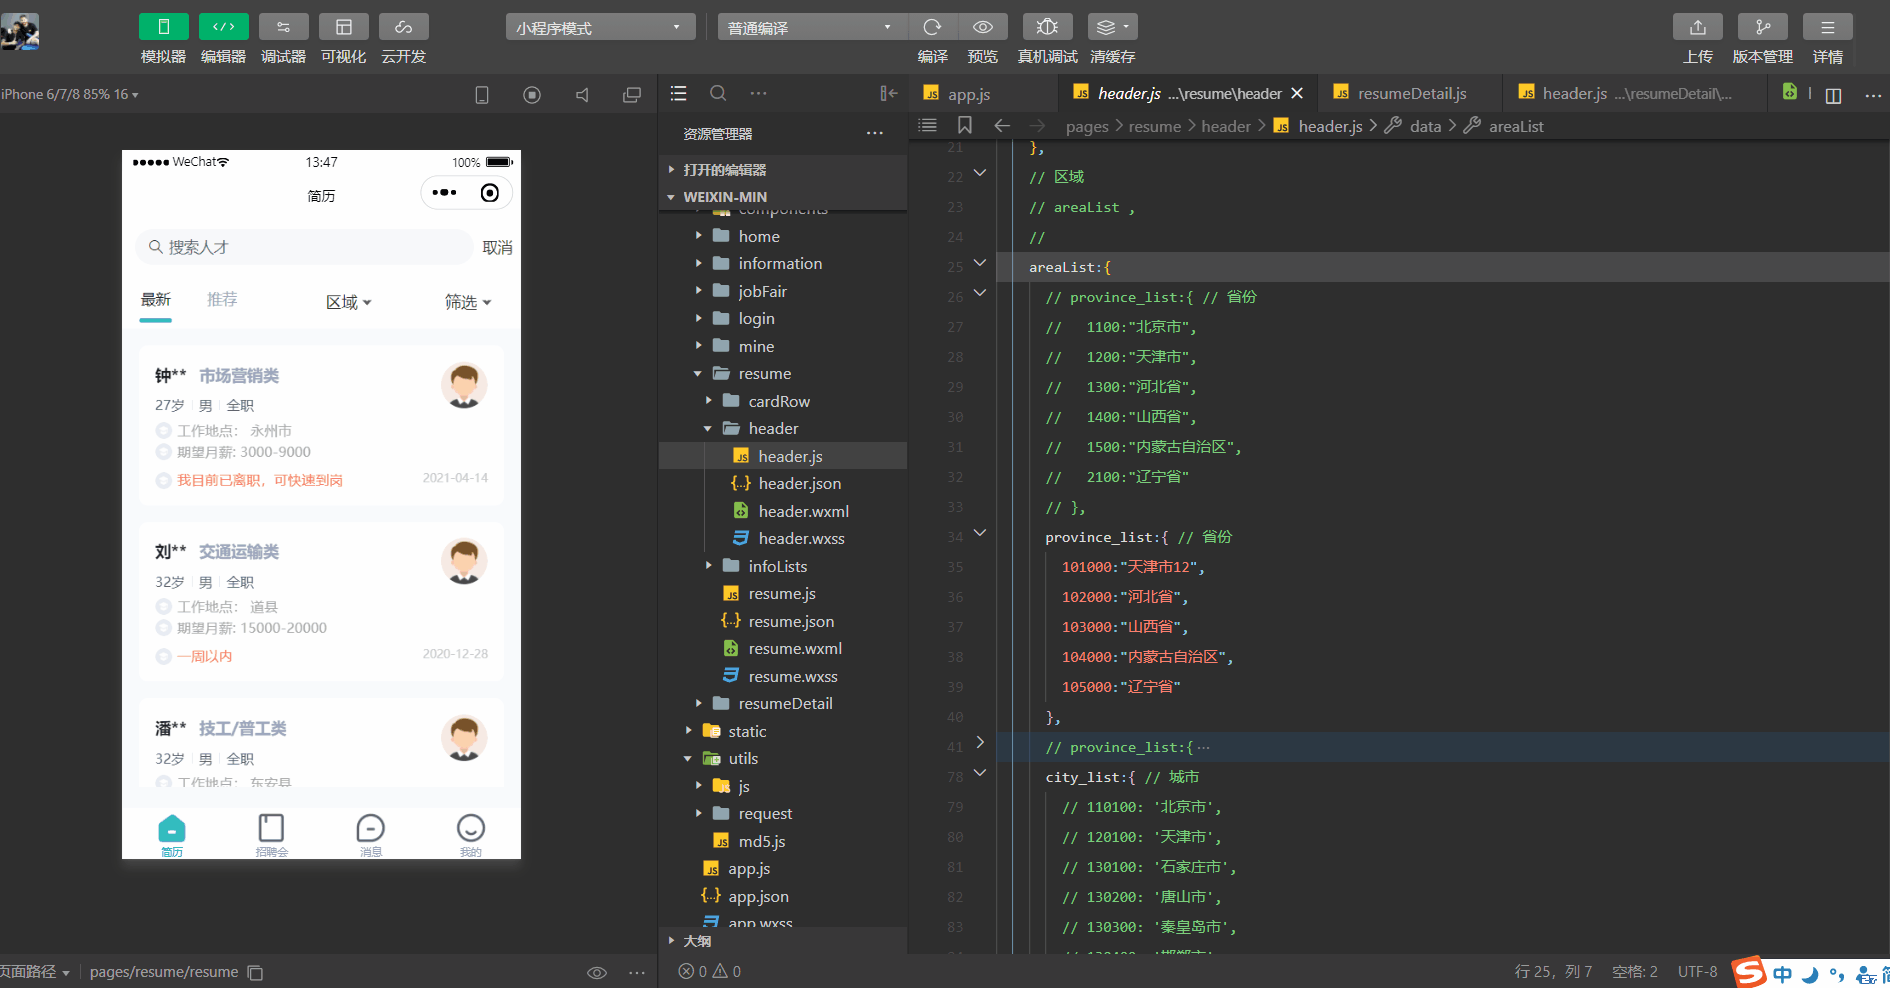Image resolution: width=1890 pixels, height=988 pixels.
Task: Open the 消息 messages tab bar item
Action: click(371, 835)
